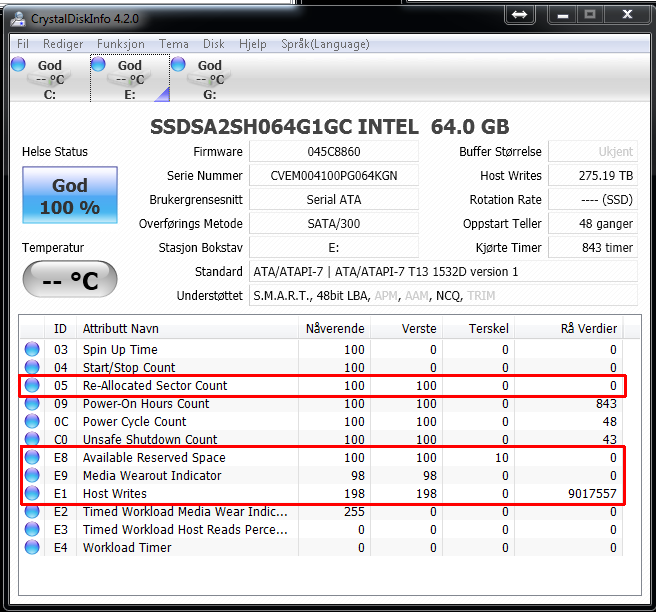
Task: Click the status orb for Timed Workload Media Wear
Action: [32, 511]
